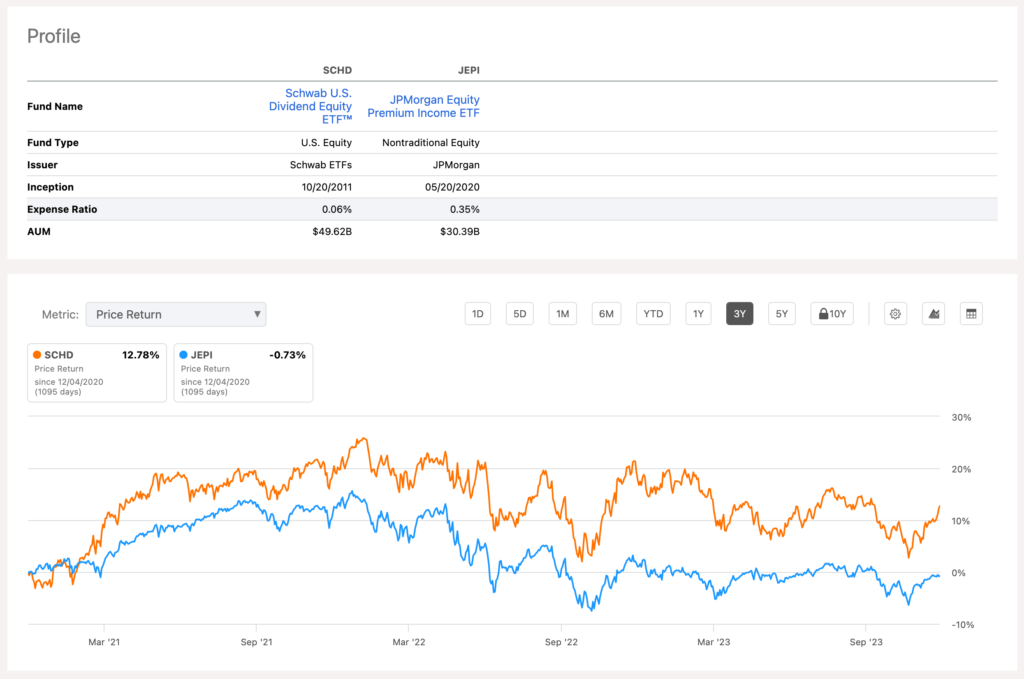Click the 10% y-axis label

click(x=961, y=522)
